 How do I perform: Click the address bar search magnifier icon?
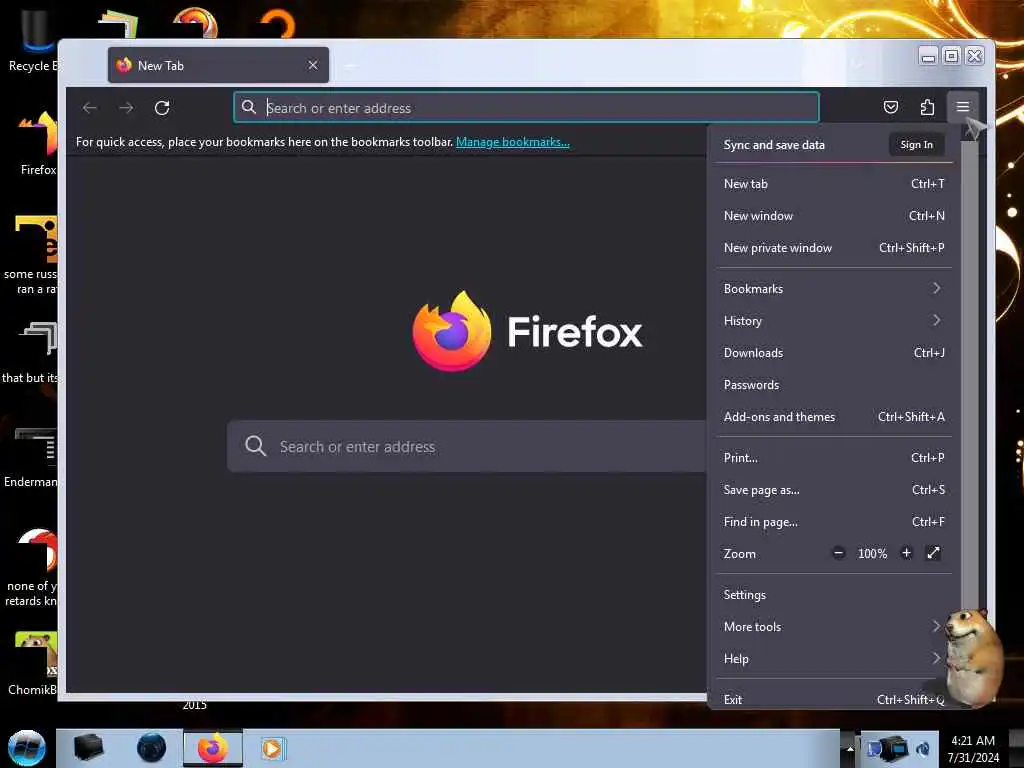pyautogui.click(x=249, y=107)
